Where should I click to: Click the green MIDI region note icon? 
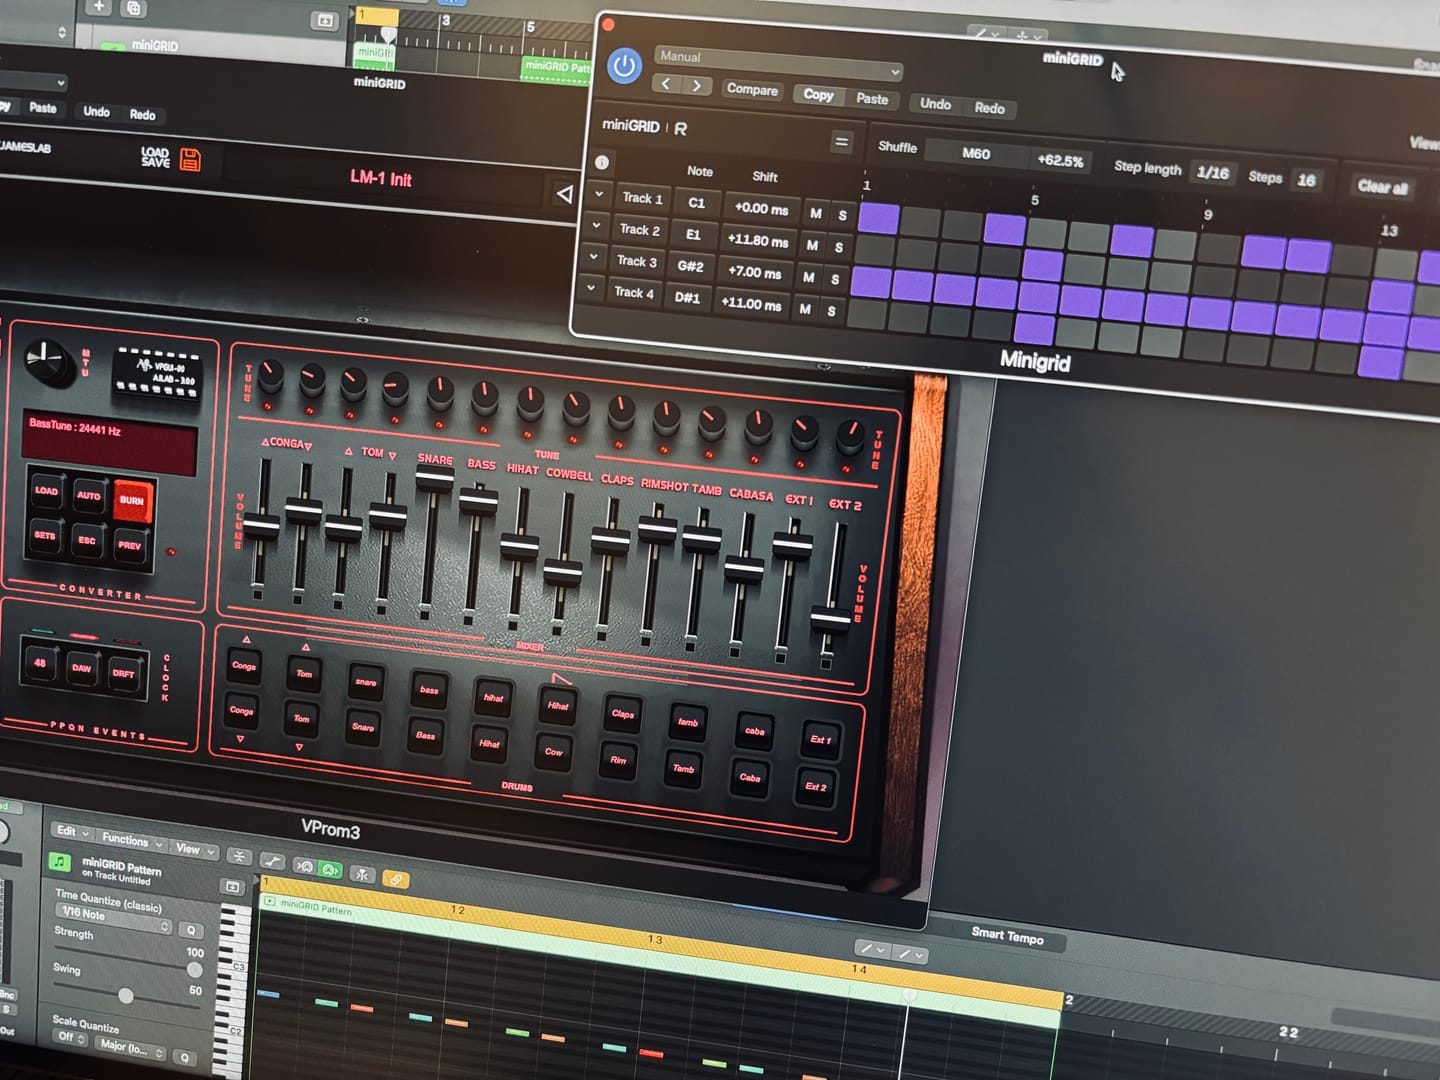click(x=60, y=861)
